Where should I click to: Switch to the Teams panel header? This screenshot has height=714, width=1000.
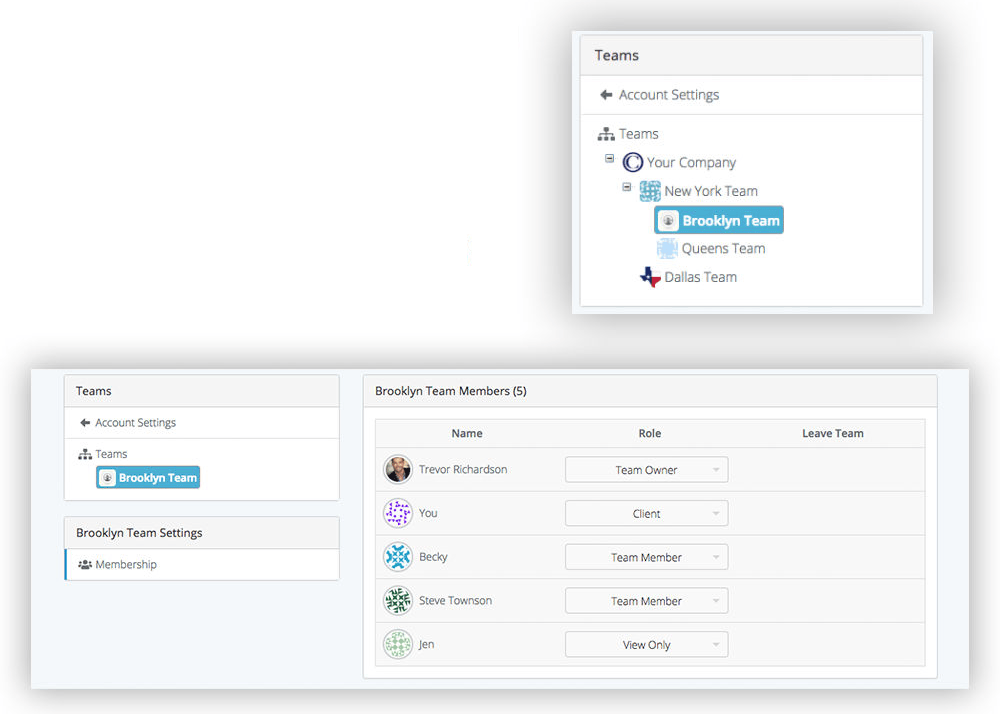coord(93,391)
